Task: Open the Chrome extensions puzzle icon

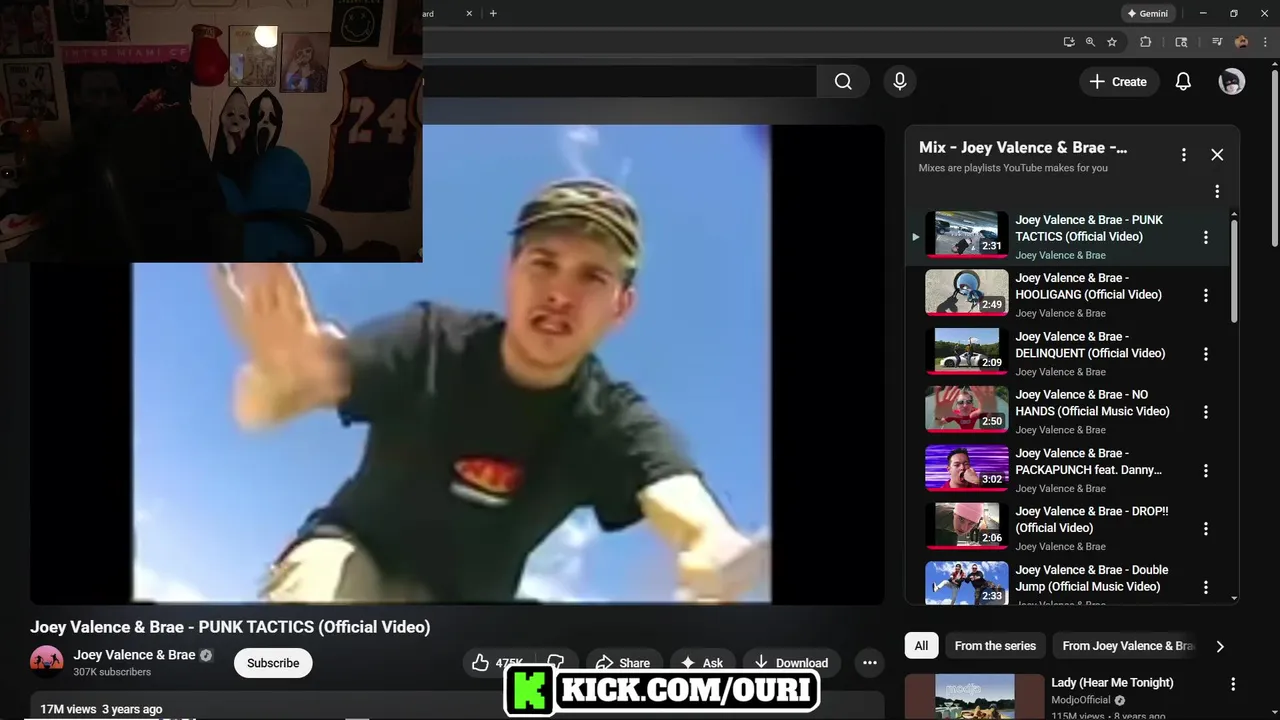Action: coord(1146,42)
